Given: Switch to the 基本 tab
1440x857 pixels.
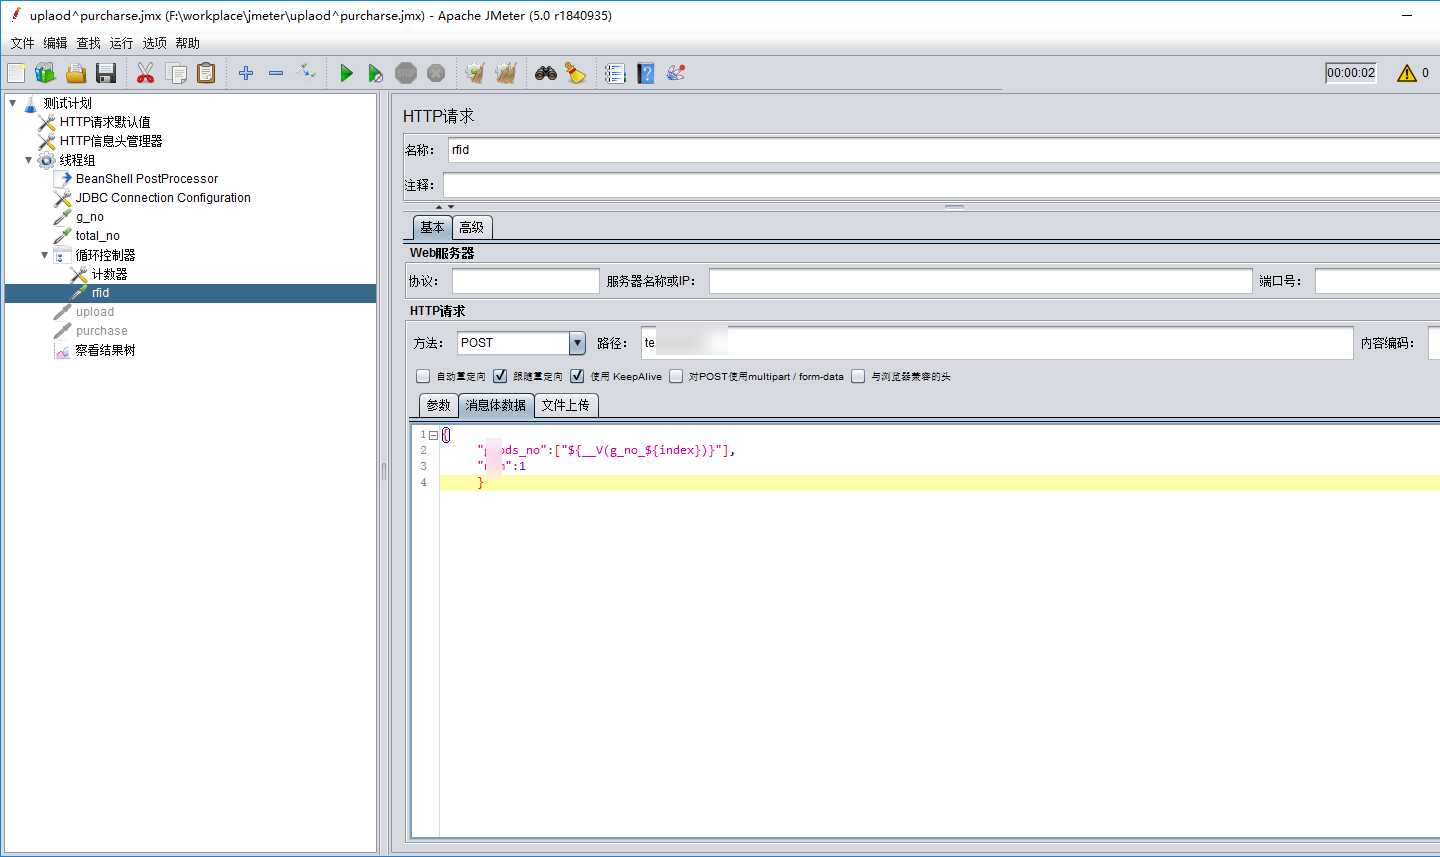Looking at the screenshot, I should click(x=432, y=227).
